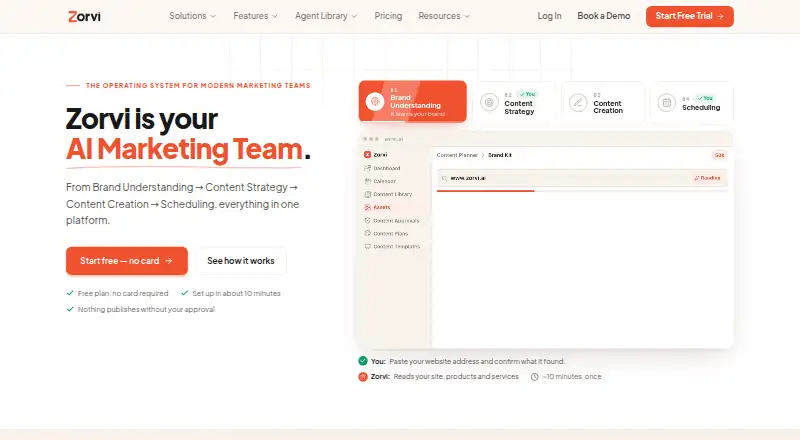Click the Start Free Trial button
Image resolution: width=800 pixels, height=440 pixels.
pos(690,16)
